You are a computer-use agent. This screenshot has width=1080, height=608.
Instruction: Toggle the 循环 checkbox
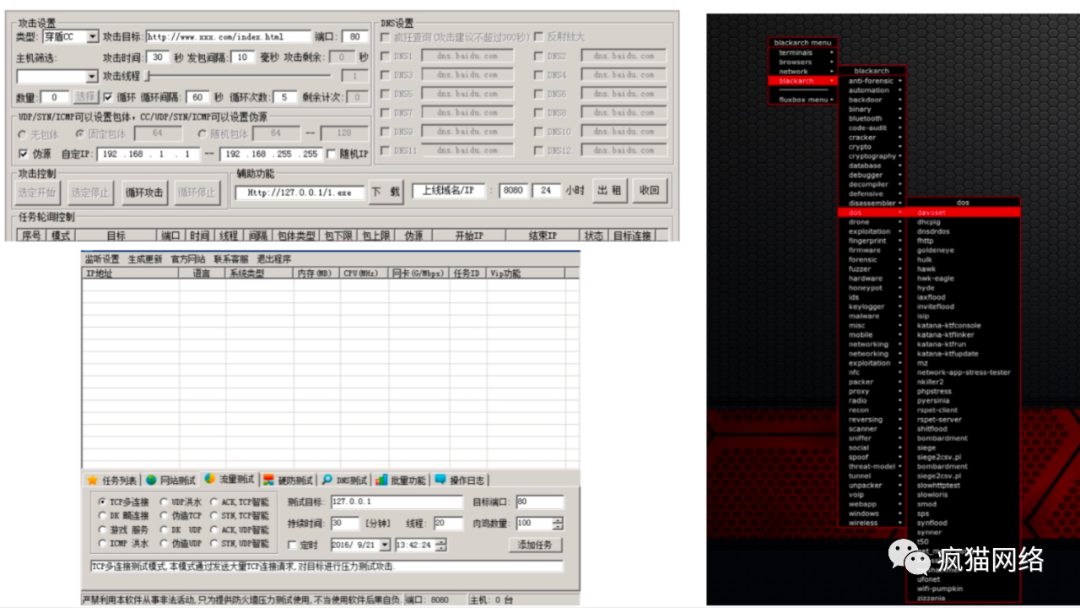coord(108,97)
